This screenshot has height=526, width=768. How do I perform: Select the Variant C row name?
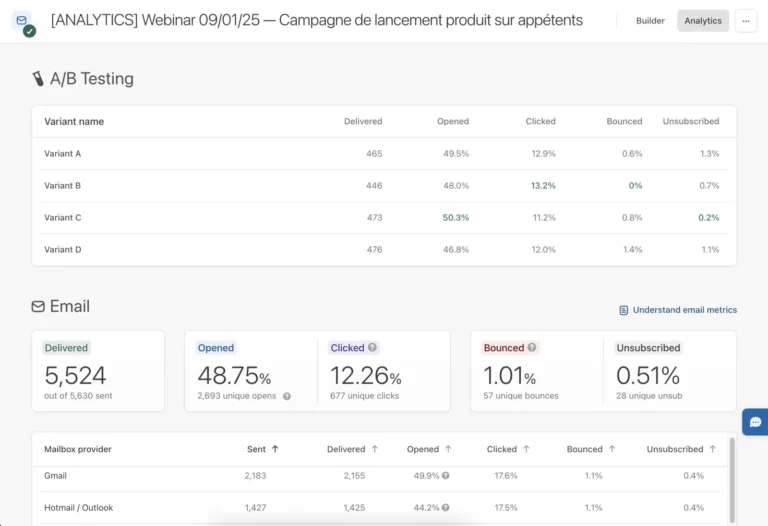(63, 217)
